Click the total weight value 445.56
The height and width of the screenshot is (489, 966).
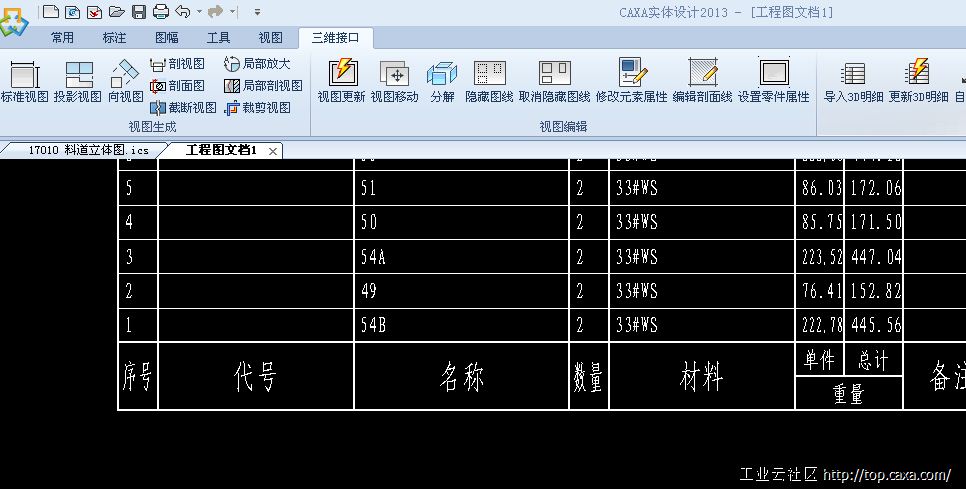coord(875,325)
